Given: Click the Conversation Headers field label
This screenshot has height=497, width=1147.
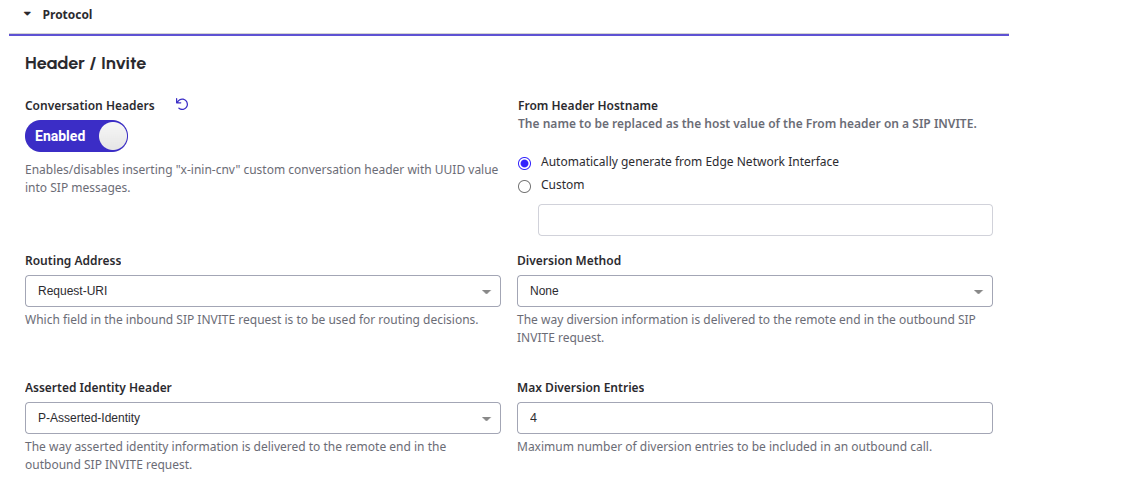Looking at the screenshot, I should pyautogui.click(x=90, y=105).
